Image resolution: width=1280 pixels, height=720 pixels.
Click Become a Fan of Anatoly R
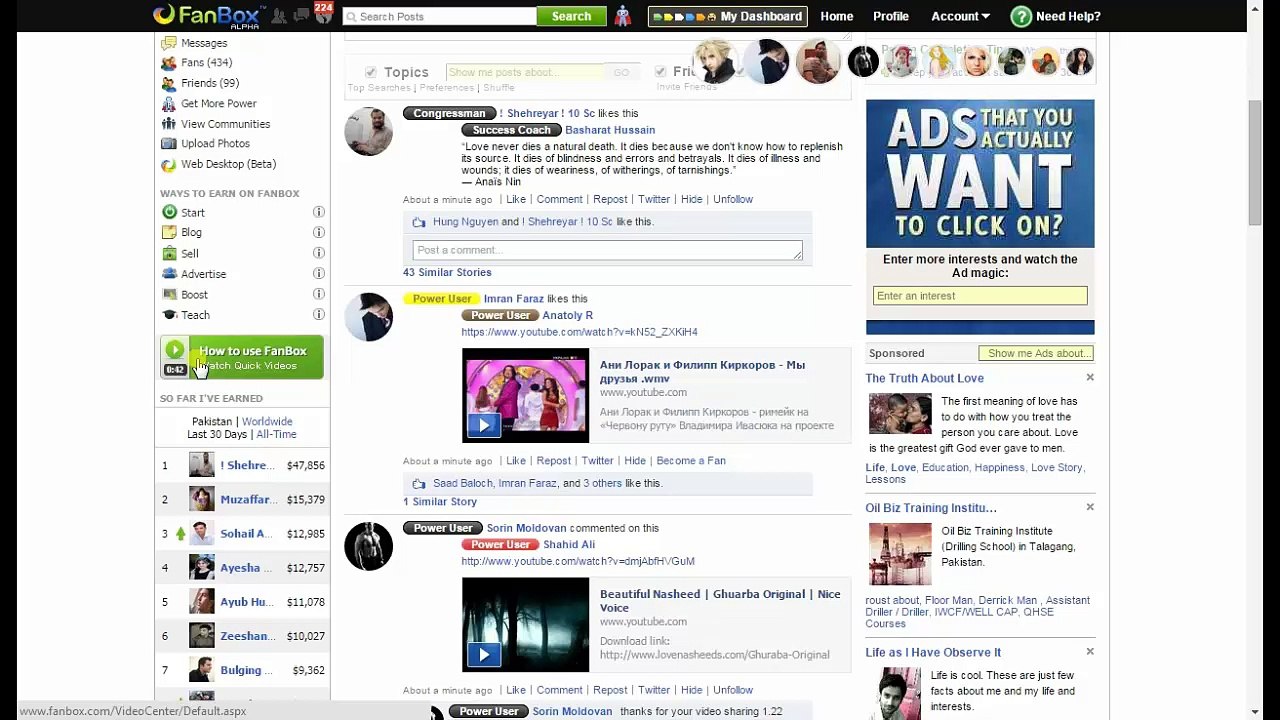(691, 461)
